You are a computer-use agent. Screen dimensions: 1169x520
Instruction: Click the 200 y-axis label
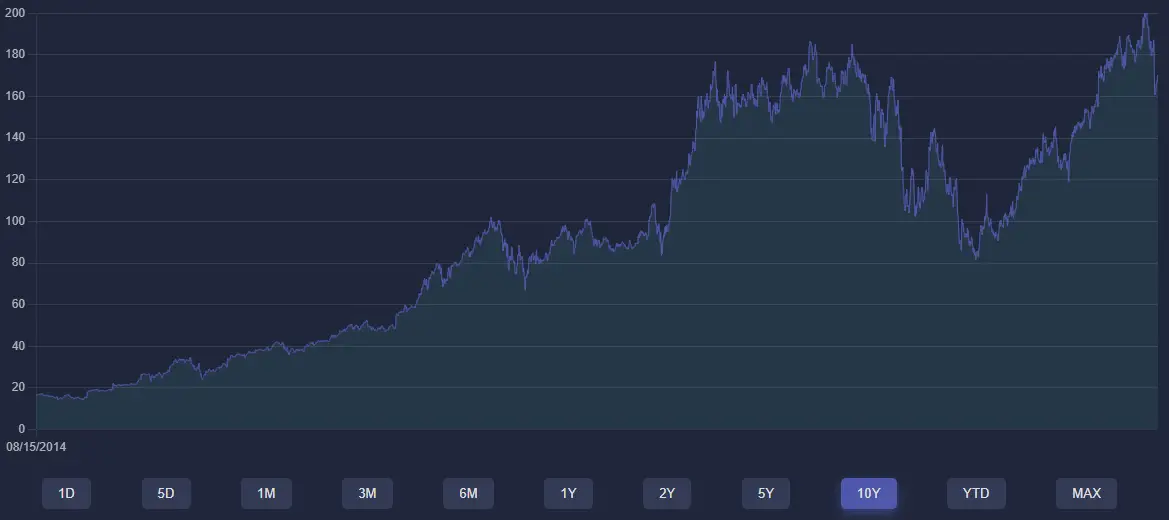pos(15,13)
